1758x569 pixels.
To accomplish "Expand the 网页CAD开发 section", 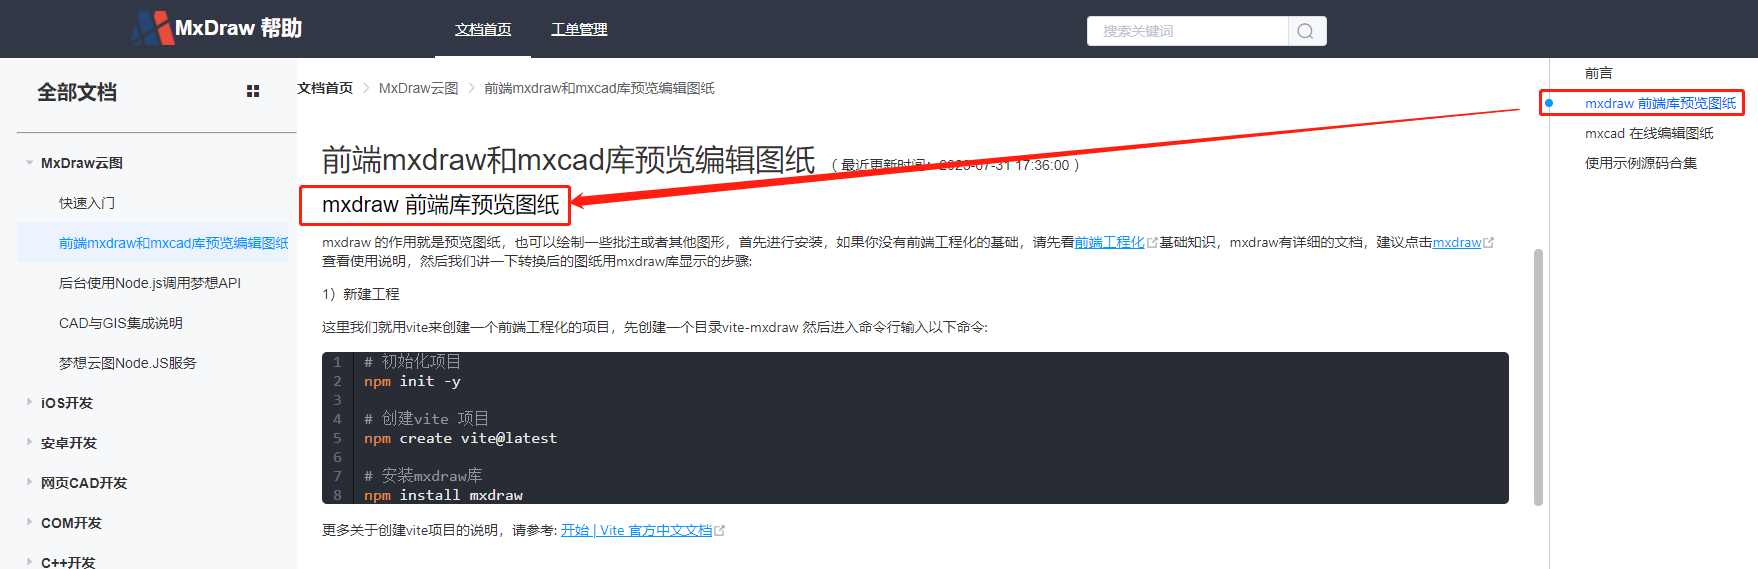I will (x=29, y=483).
